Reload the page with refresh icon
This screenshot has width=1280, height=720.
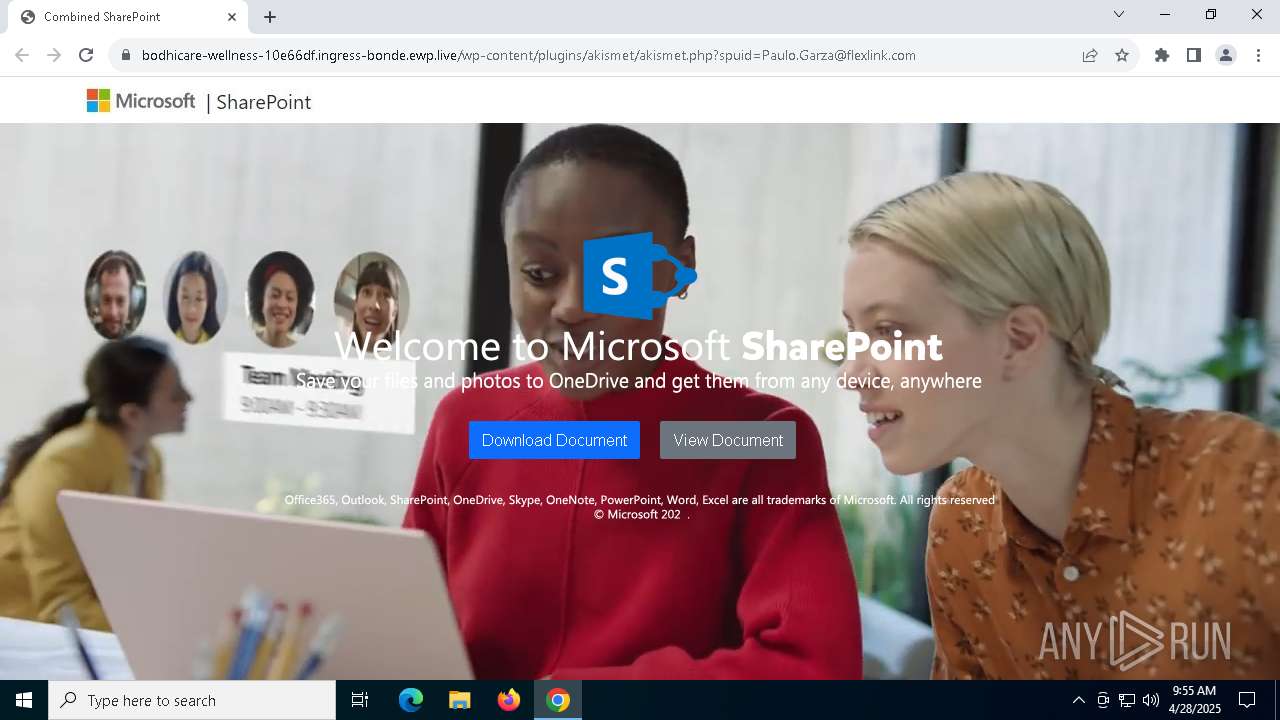[x=86, y=55]
